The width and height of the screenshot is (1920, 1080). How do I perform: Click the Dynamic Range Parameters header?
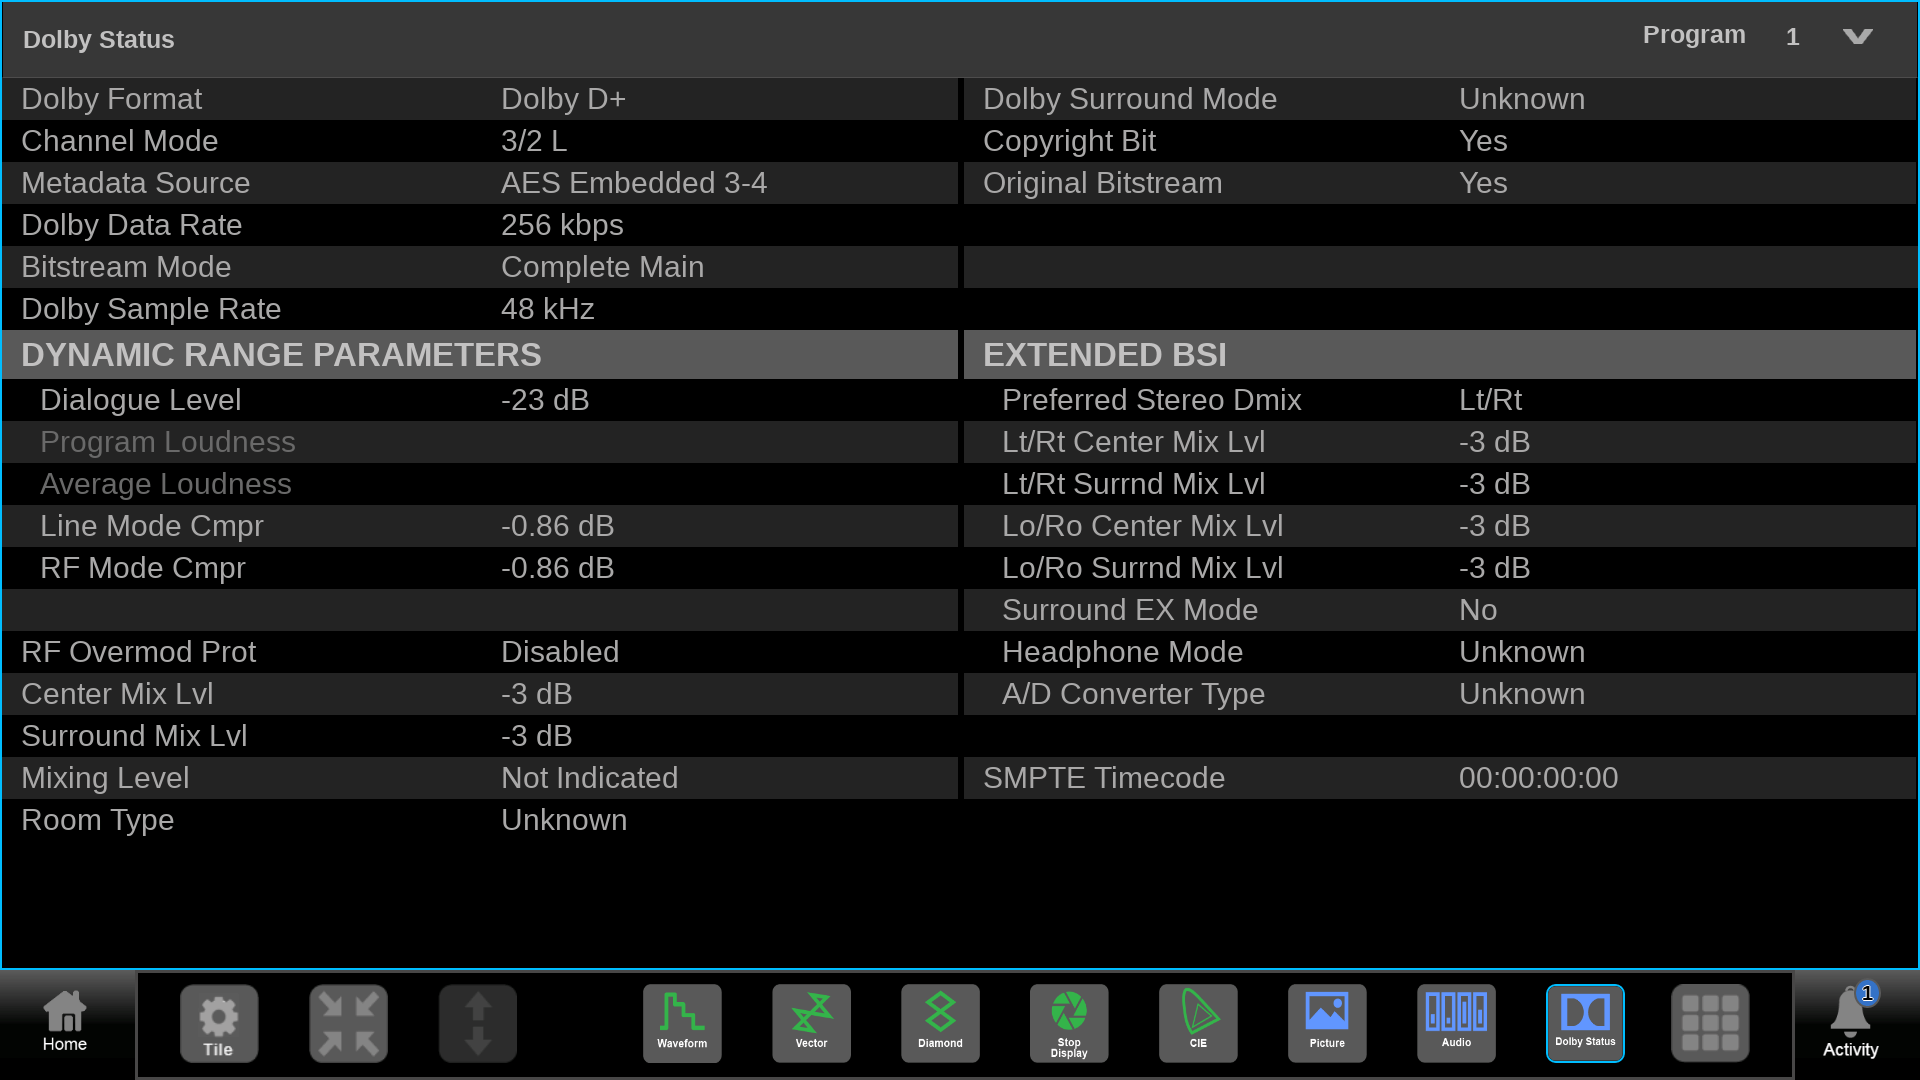coord(281,355)
